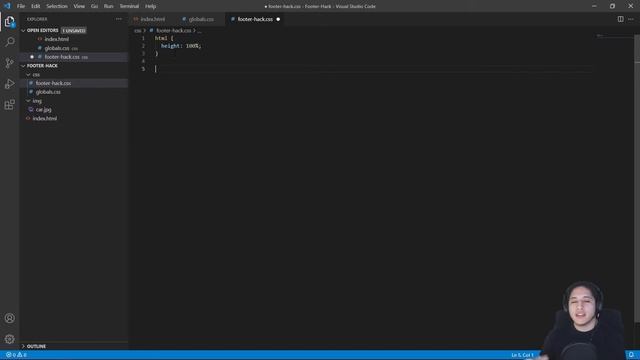This screenshot has height=360, width=640.
Task: Open the Accounts menu icon
Action: [9, 318]
